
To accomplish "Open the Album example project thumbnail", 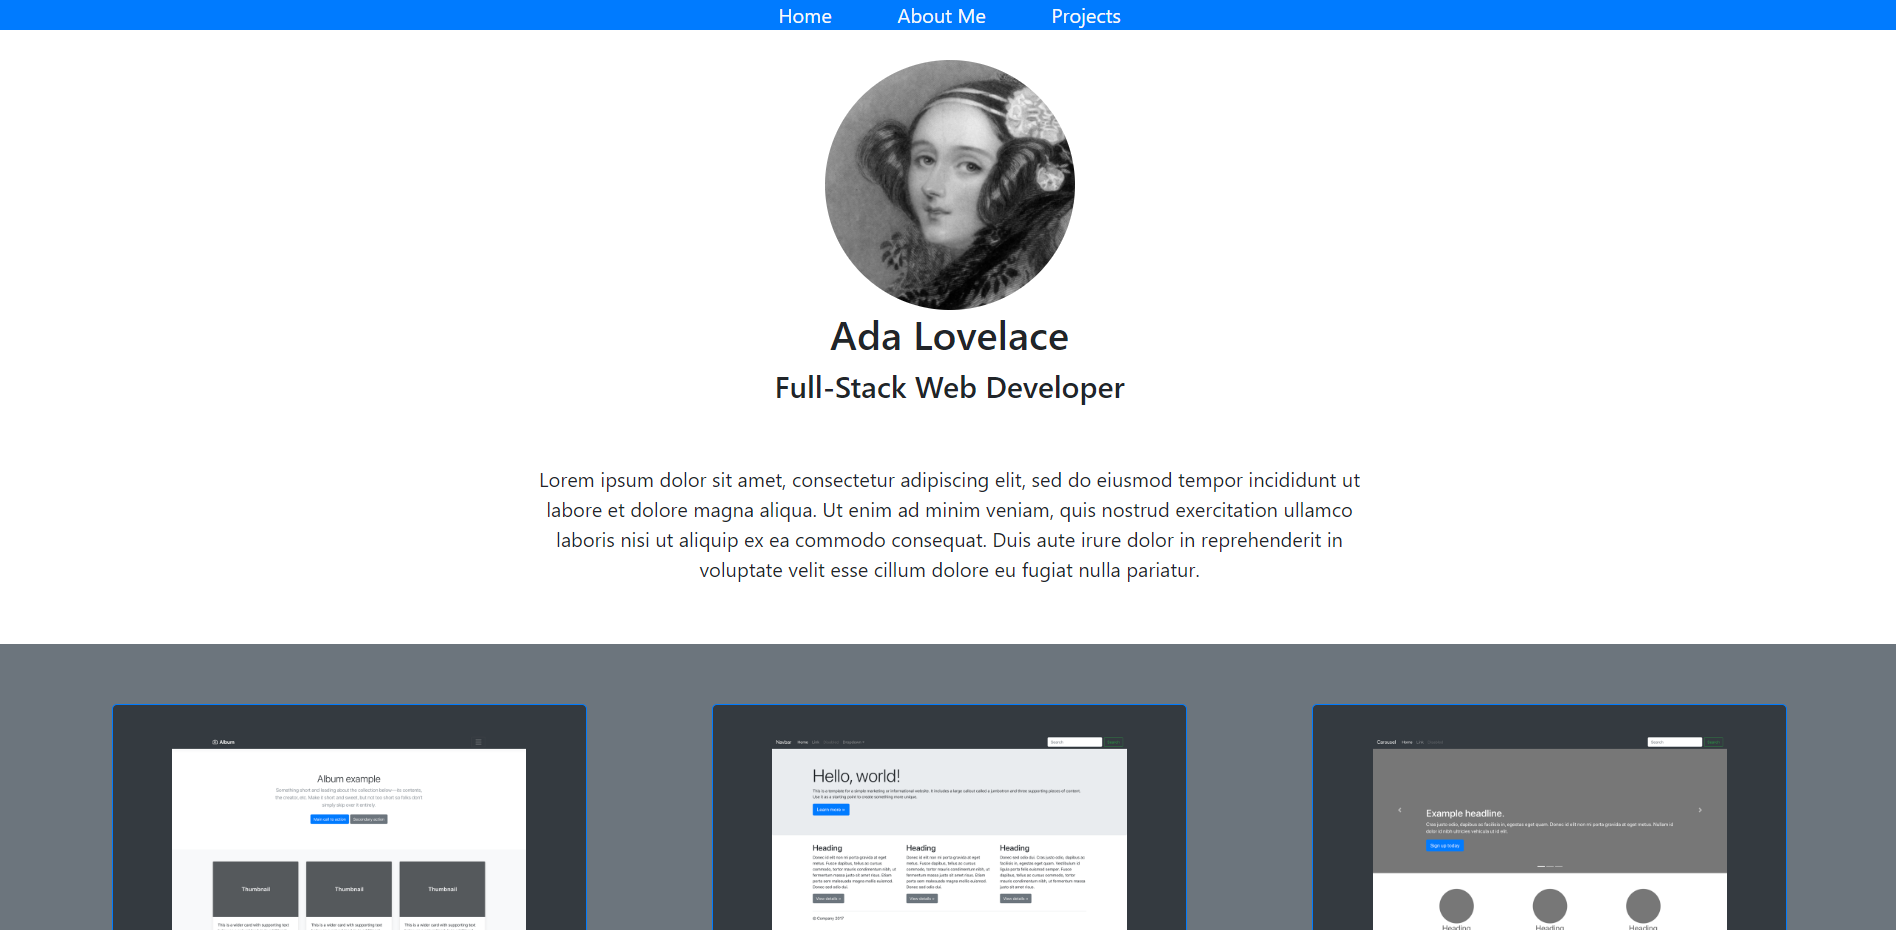I will tap(349, 818).
